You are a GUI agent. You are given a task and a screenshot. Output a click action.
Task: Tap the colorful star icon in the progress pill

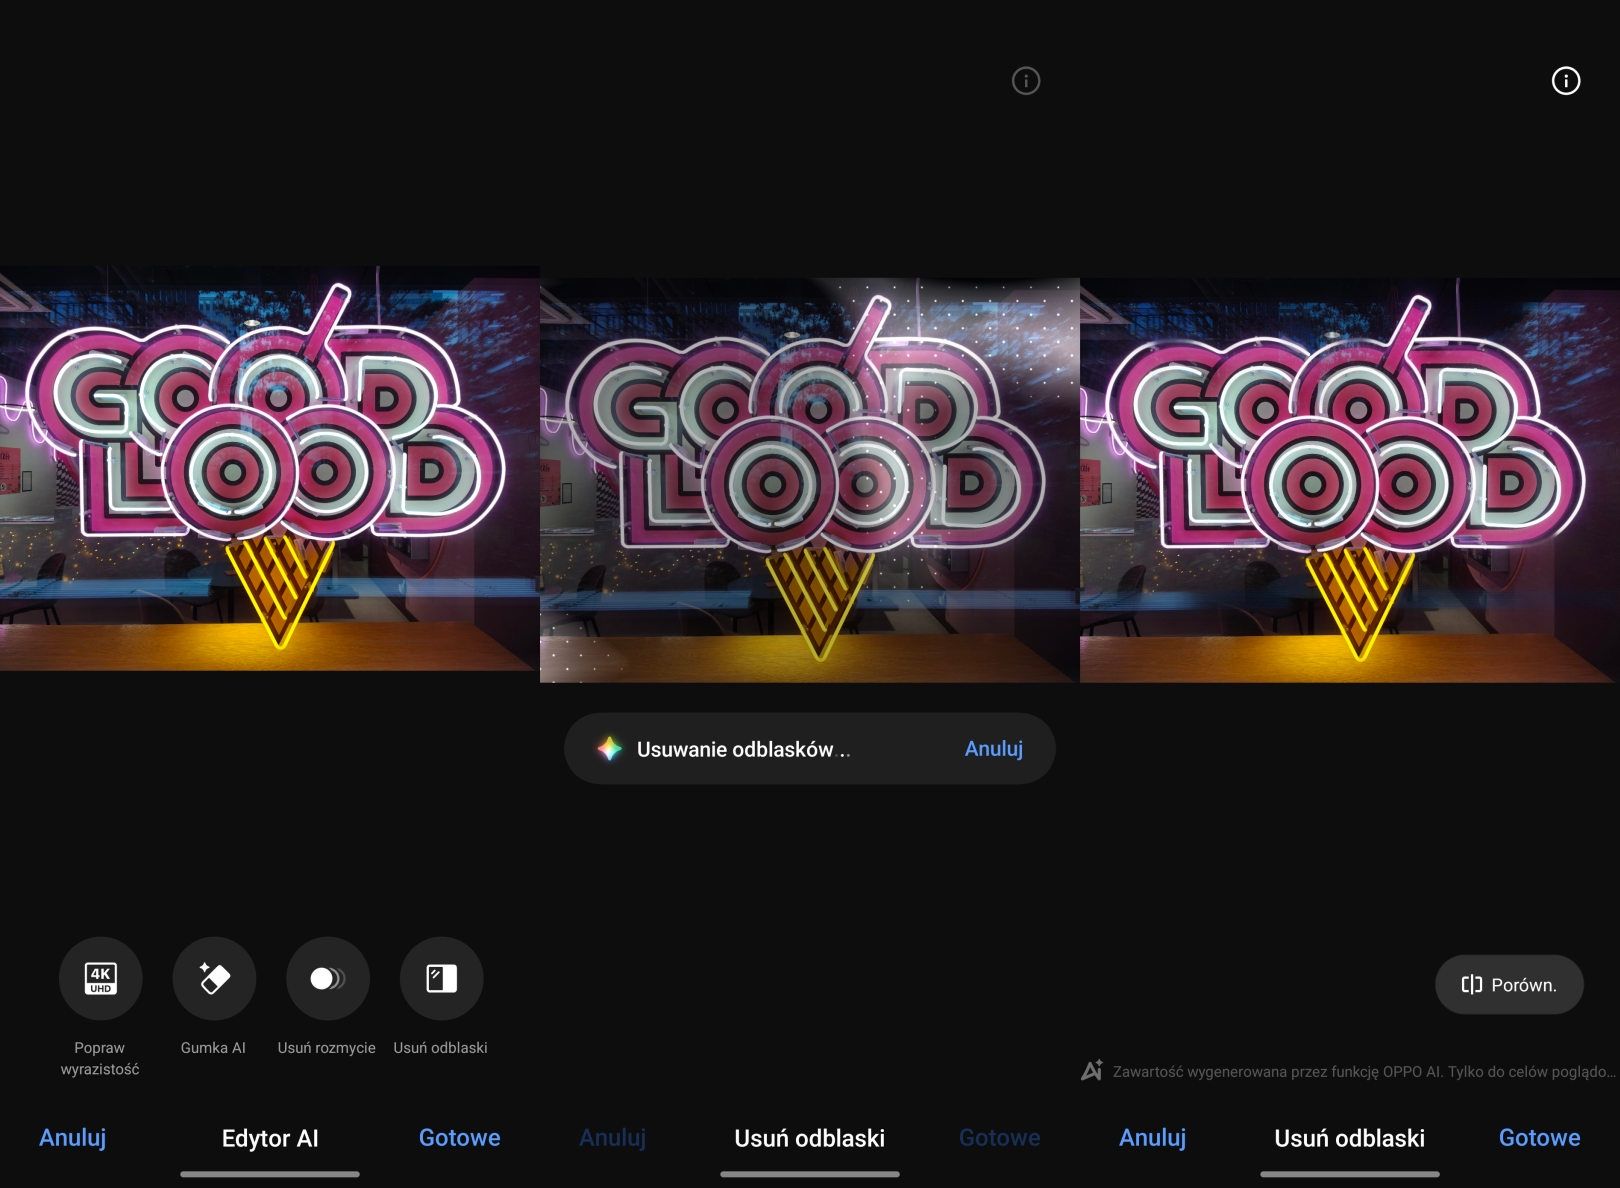click(x=610, y=749)
